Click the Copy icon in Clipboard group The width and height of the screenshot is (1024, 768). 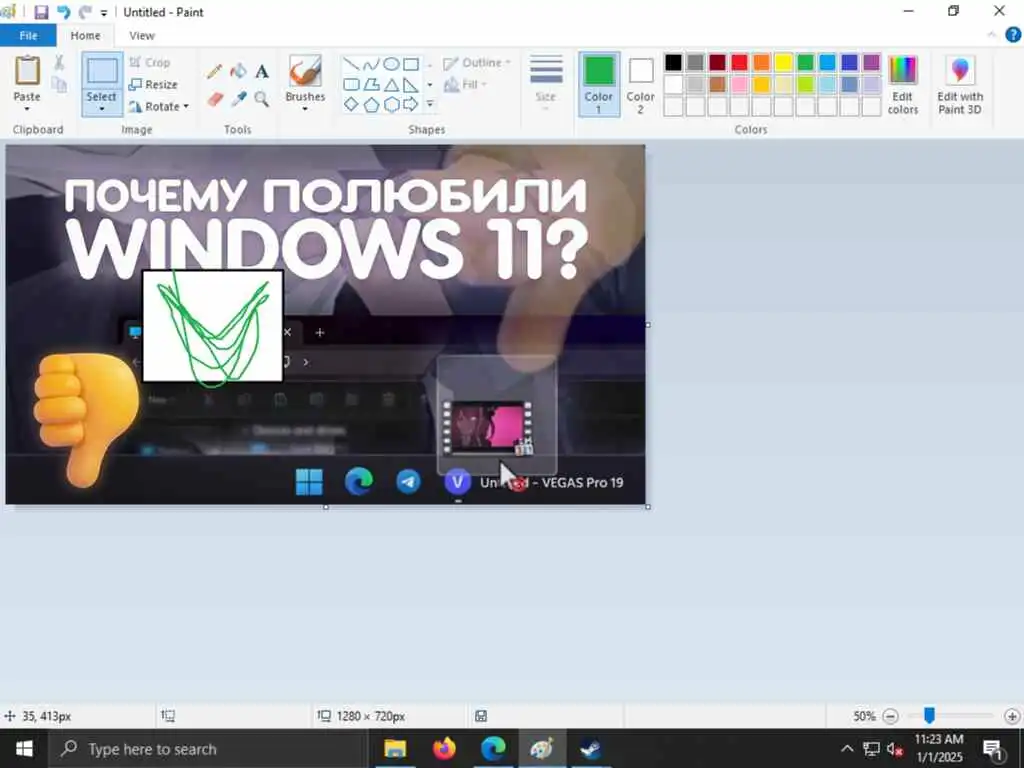59,85
